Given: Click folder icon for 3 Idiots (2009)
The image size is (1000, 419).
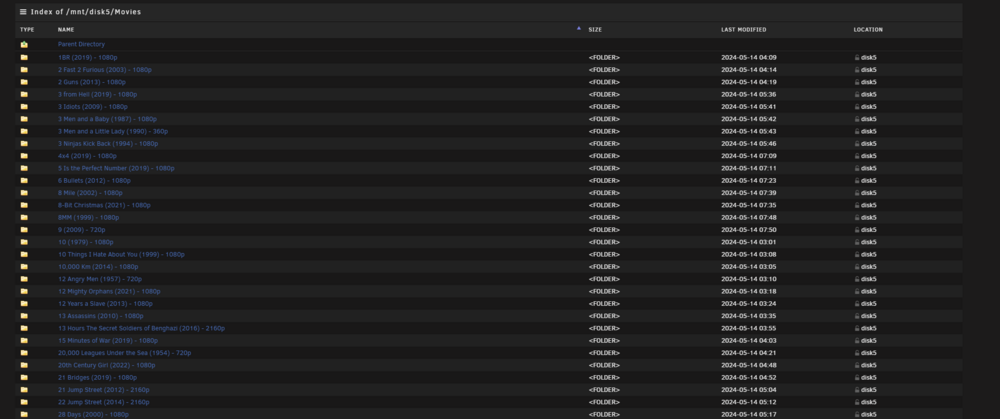Looking at the screenshot, I should click(24, 107).
